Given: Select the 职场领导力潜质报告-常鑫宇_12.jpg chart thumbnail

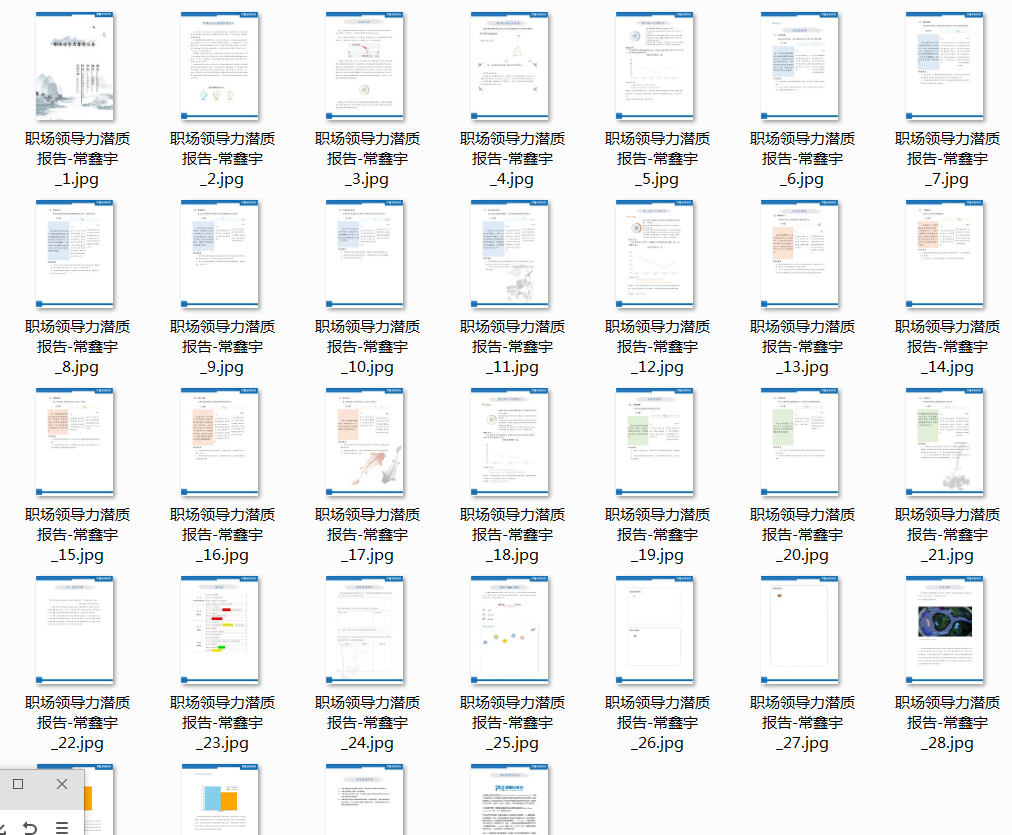Looking at the screenshot, I should [x=655, y=253].
